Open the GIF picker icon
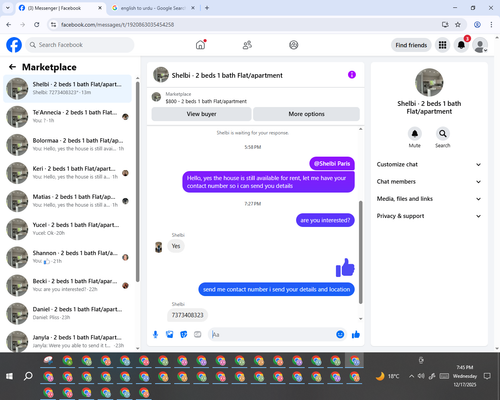 coord(198,334)
